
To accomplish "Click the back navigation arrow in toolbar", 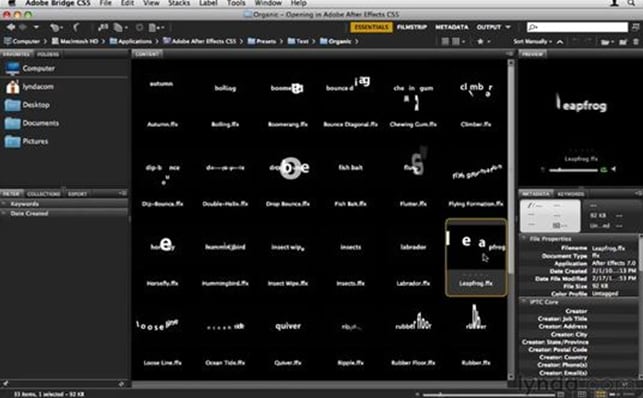I will tap(10, 27).
